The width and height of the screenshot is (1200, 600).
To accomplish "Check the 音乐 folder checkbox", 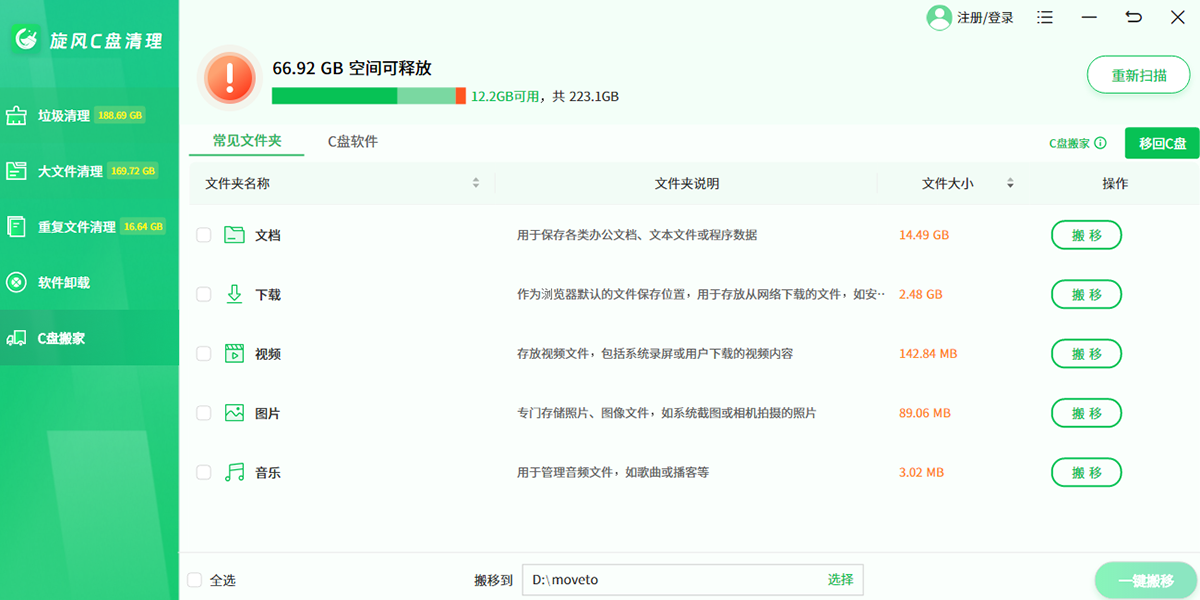I will [x=204, y=472].
